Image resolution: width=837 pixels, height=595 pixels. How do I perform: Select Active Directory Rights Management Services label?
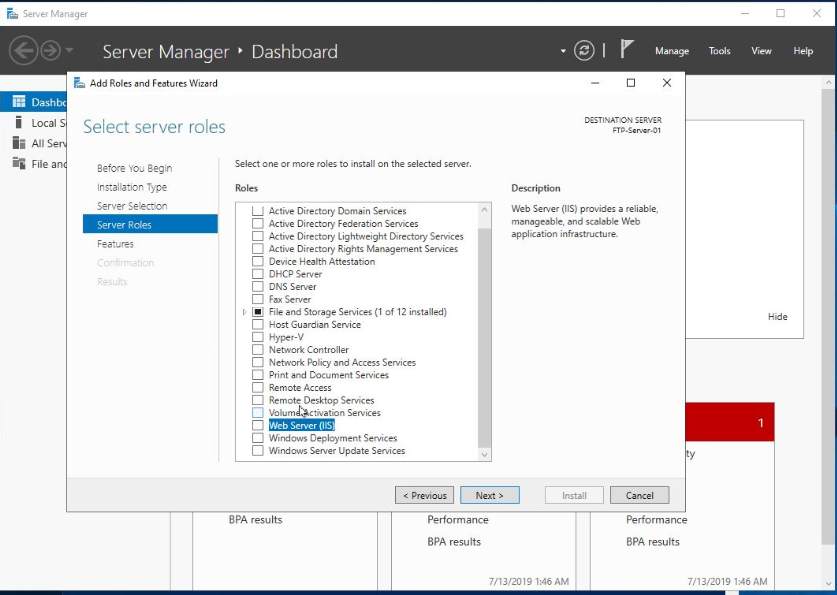click(364, 249)
